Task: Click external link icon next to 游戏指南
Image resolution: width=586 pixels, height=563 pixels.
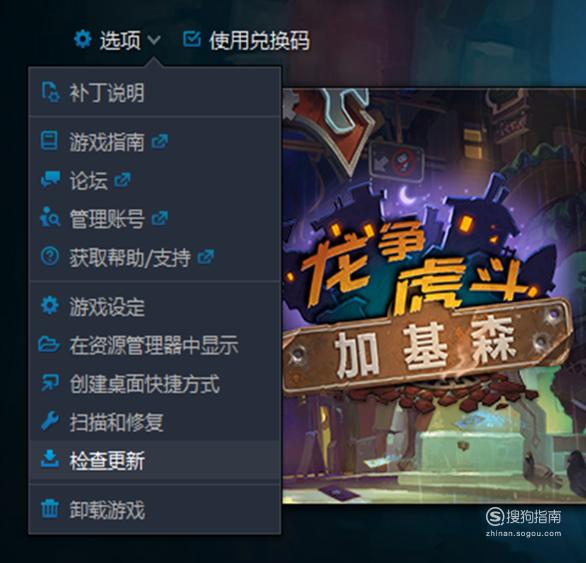Action: [x=160, y=141]
